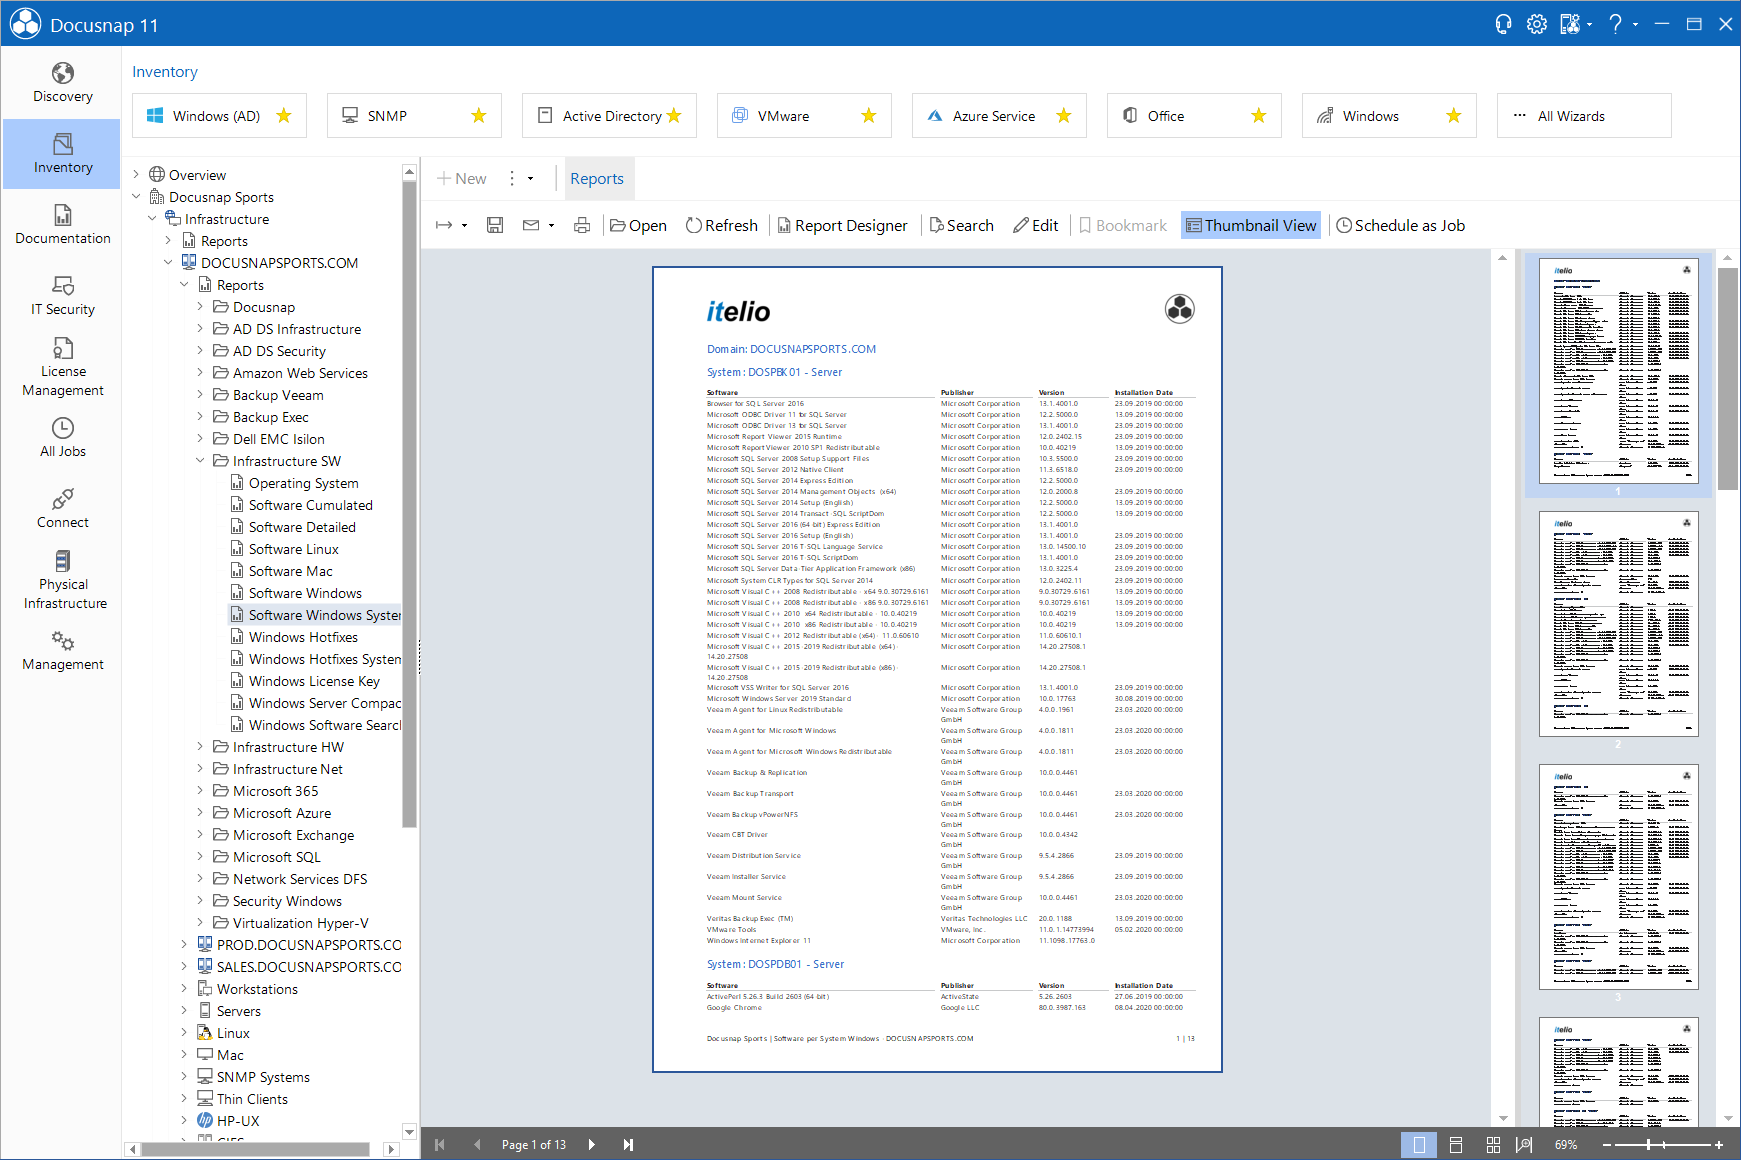
Task: Open the Connect section
Action: click(62, 509)
